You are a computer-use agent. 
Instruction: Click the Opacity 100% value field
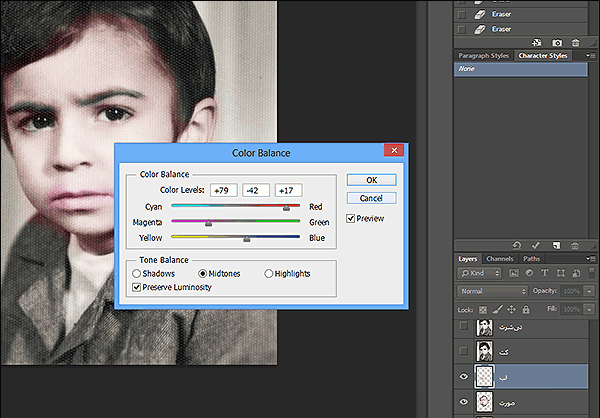pyautogui.click(x=572, y=291)
